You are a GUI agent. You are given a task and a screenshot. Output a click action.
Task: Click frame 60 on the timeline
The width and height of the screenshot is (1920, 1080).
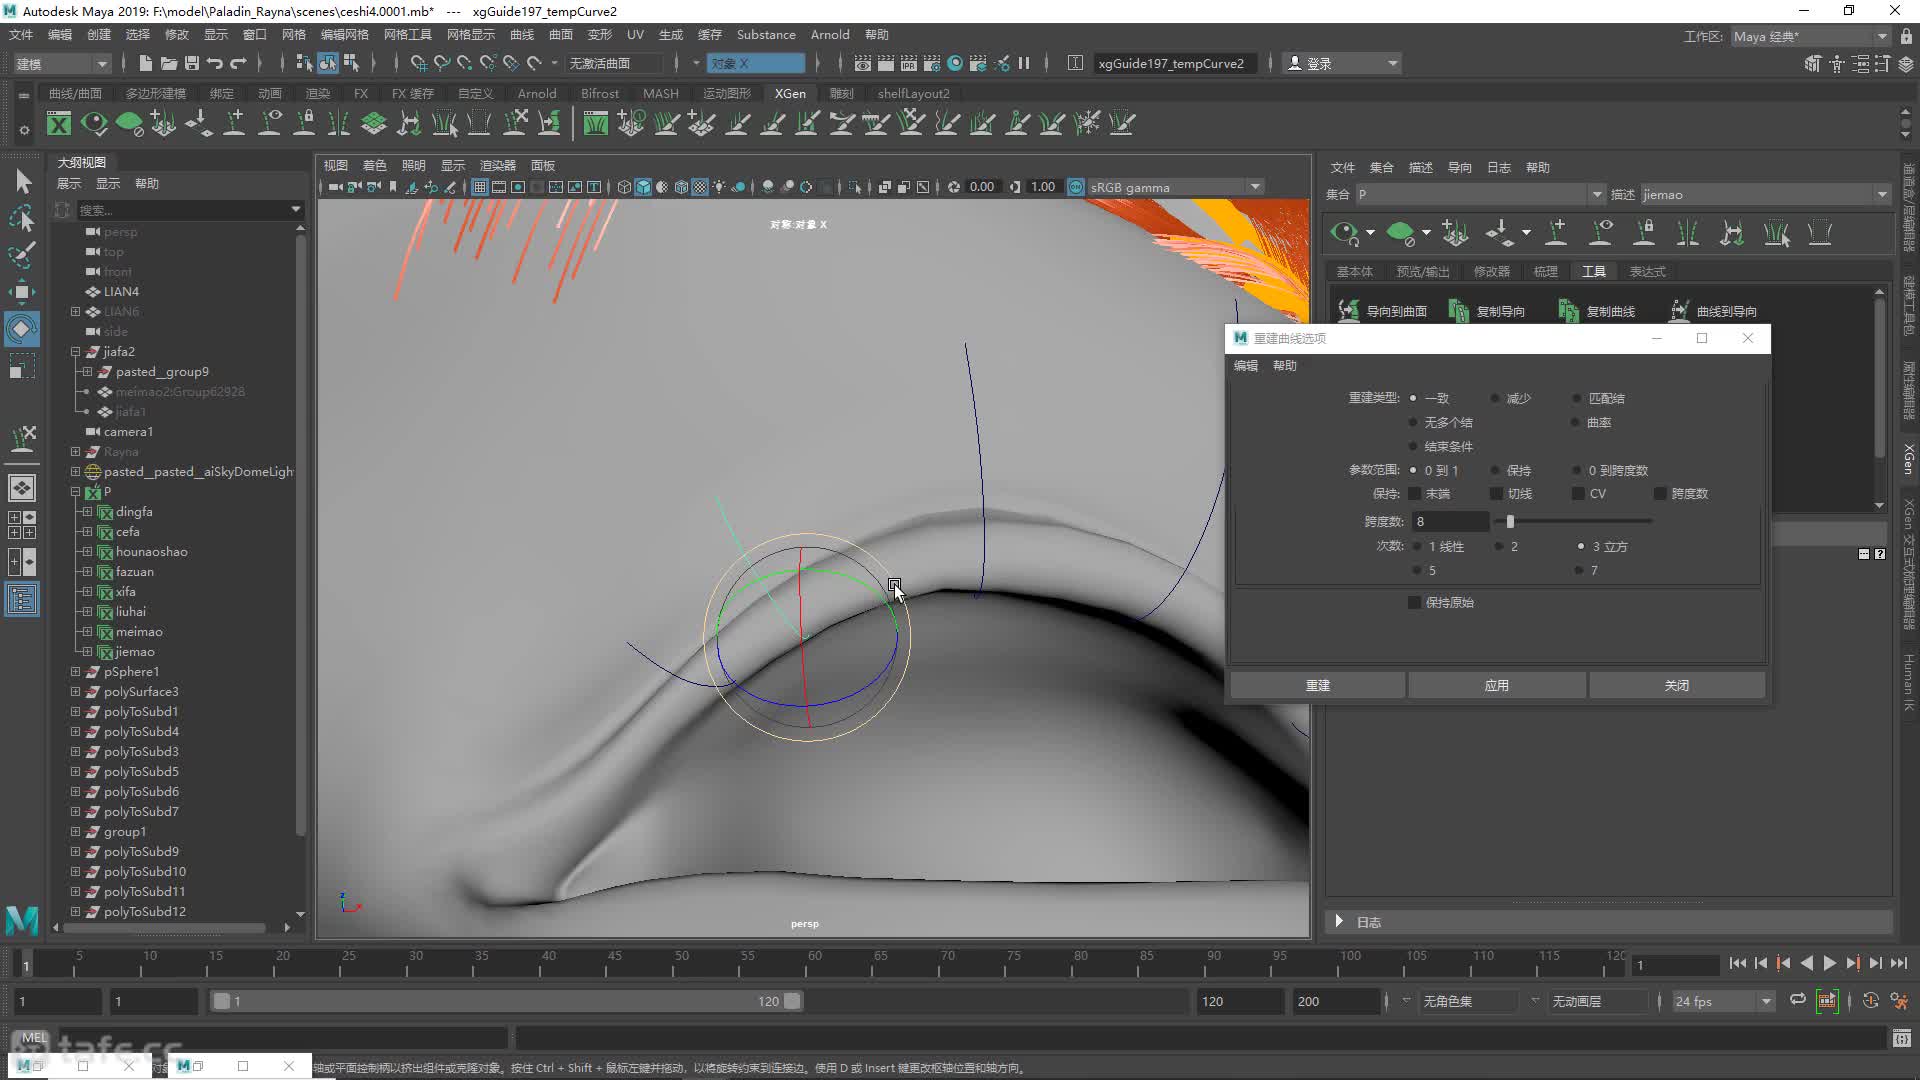815,963
